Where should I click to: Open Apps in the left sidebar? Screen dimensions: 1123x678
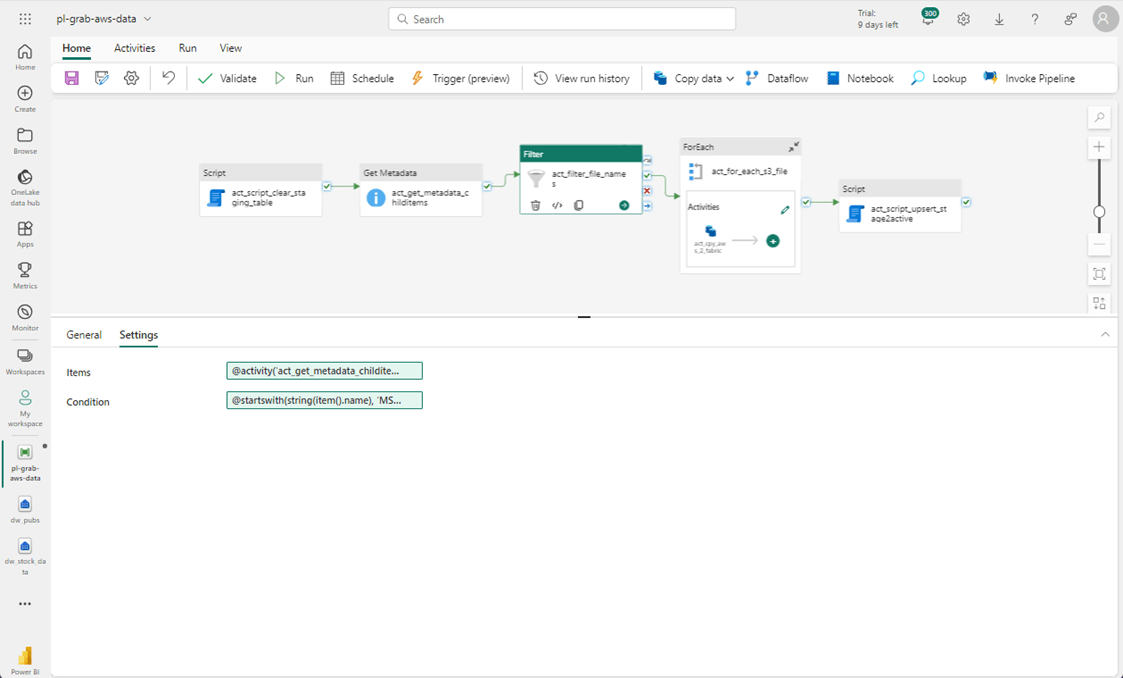pyautogui.click(x=25, y=234)
